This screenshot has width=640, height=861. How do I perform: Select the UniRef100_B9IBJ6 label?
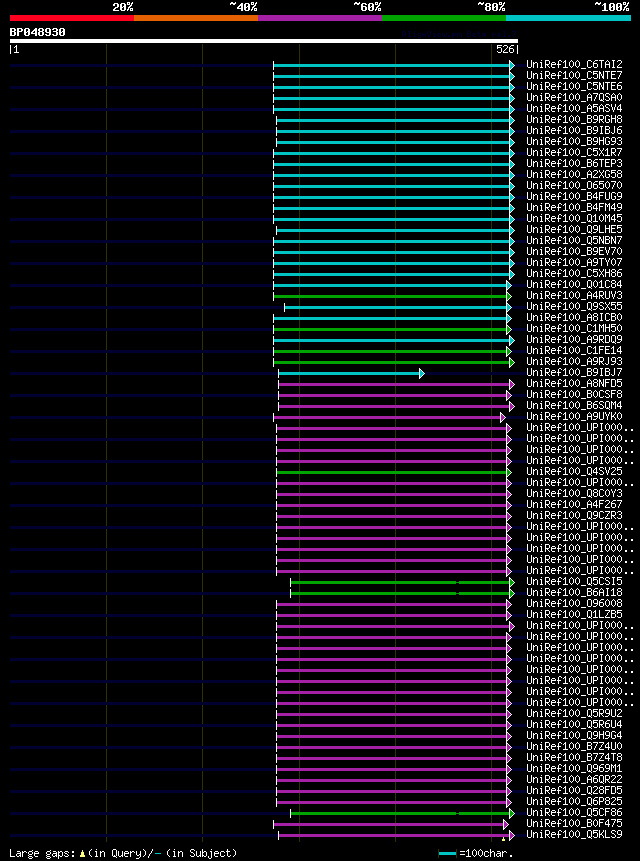pos(574,131)
